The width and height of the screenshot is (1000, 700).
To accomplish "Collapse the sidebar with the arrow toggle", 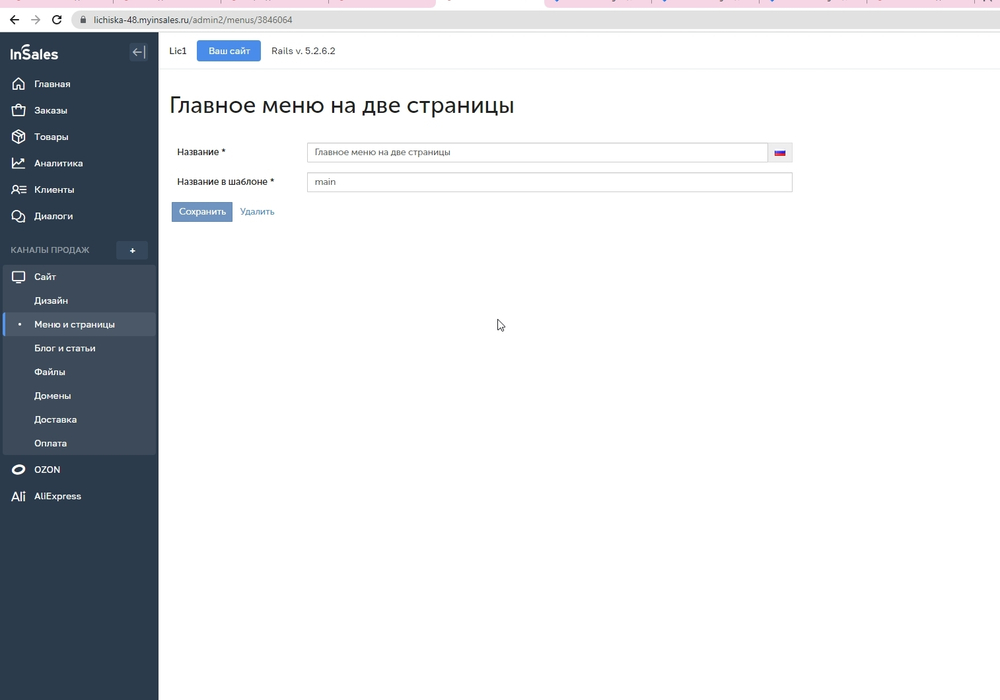I will pos(138,52).
